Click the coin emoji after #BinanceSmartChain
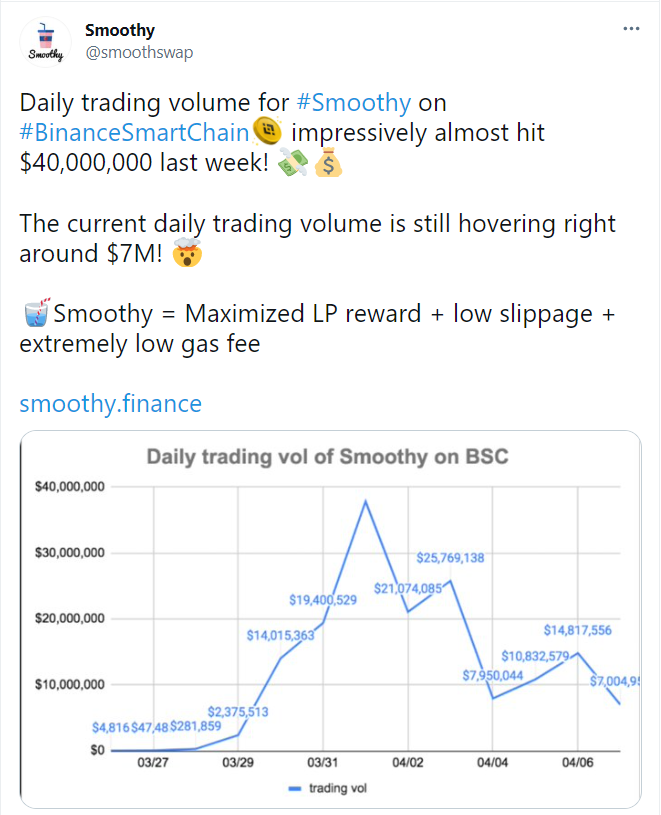 [265, 131]
